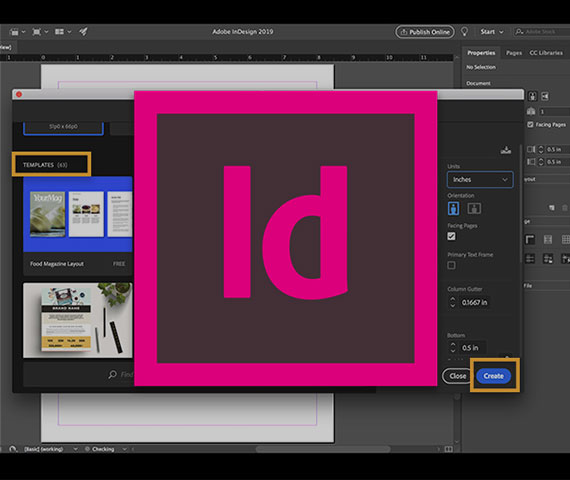This screenshot has width=570, height=480.
Task: Close New Document dialog with red button
Action: point(19,95)
